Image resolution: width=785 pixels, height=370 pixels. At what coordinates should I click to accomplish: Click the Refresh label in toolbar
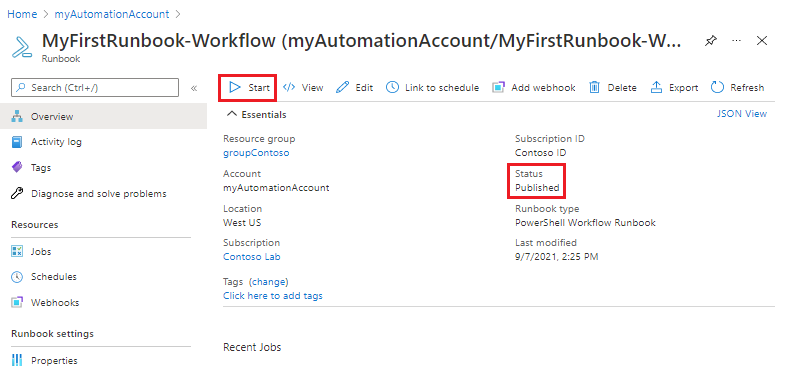[x=747, y=88]
